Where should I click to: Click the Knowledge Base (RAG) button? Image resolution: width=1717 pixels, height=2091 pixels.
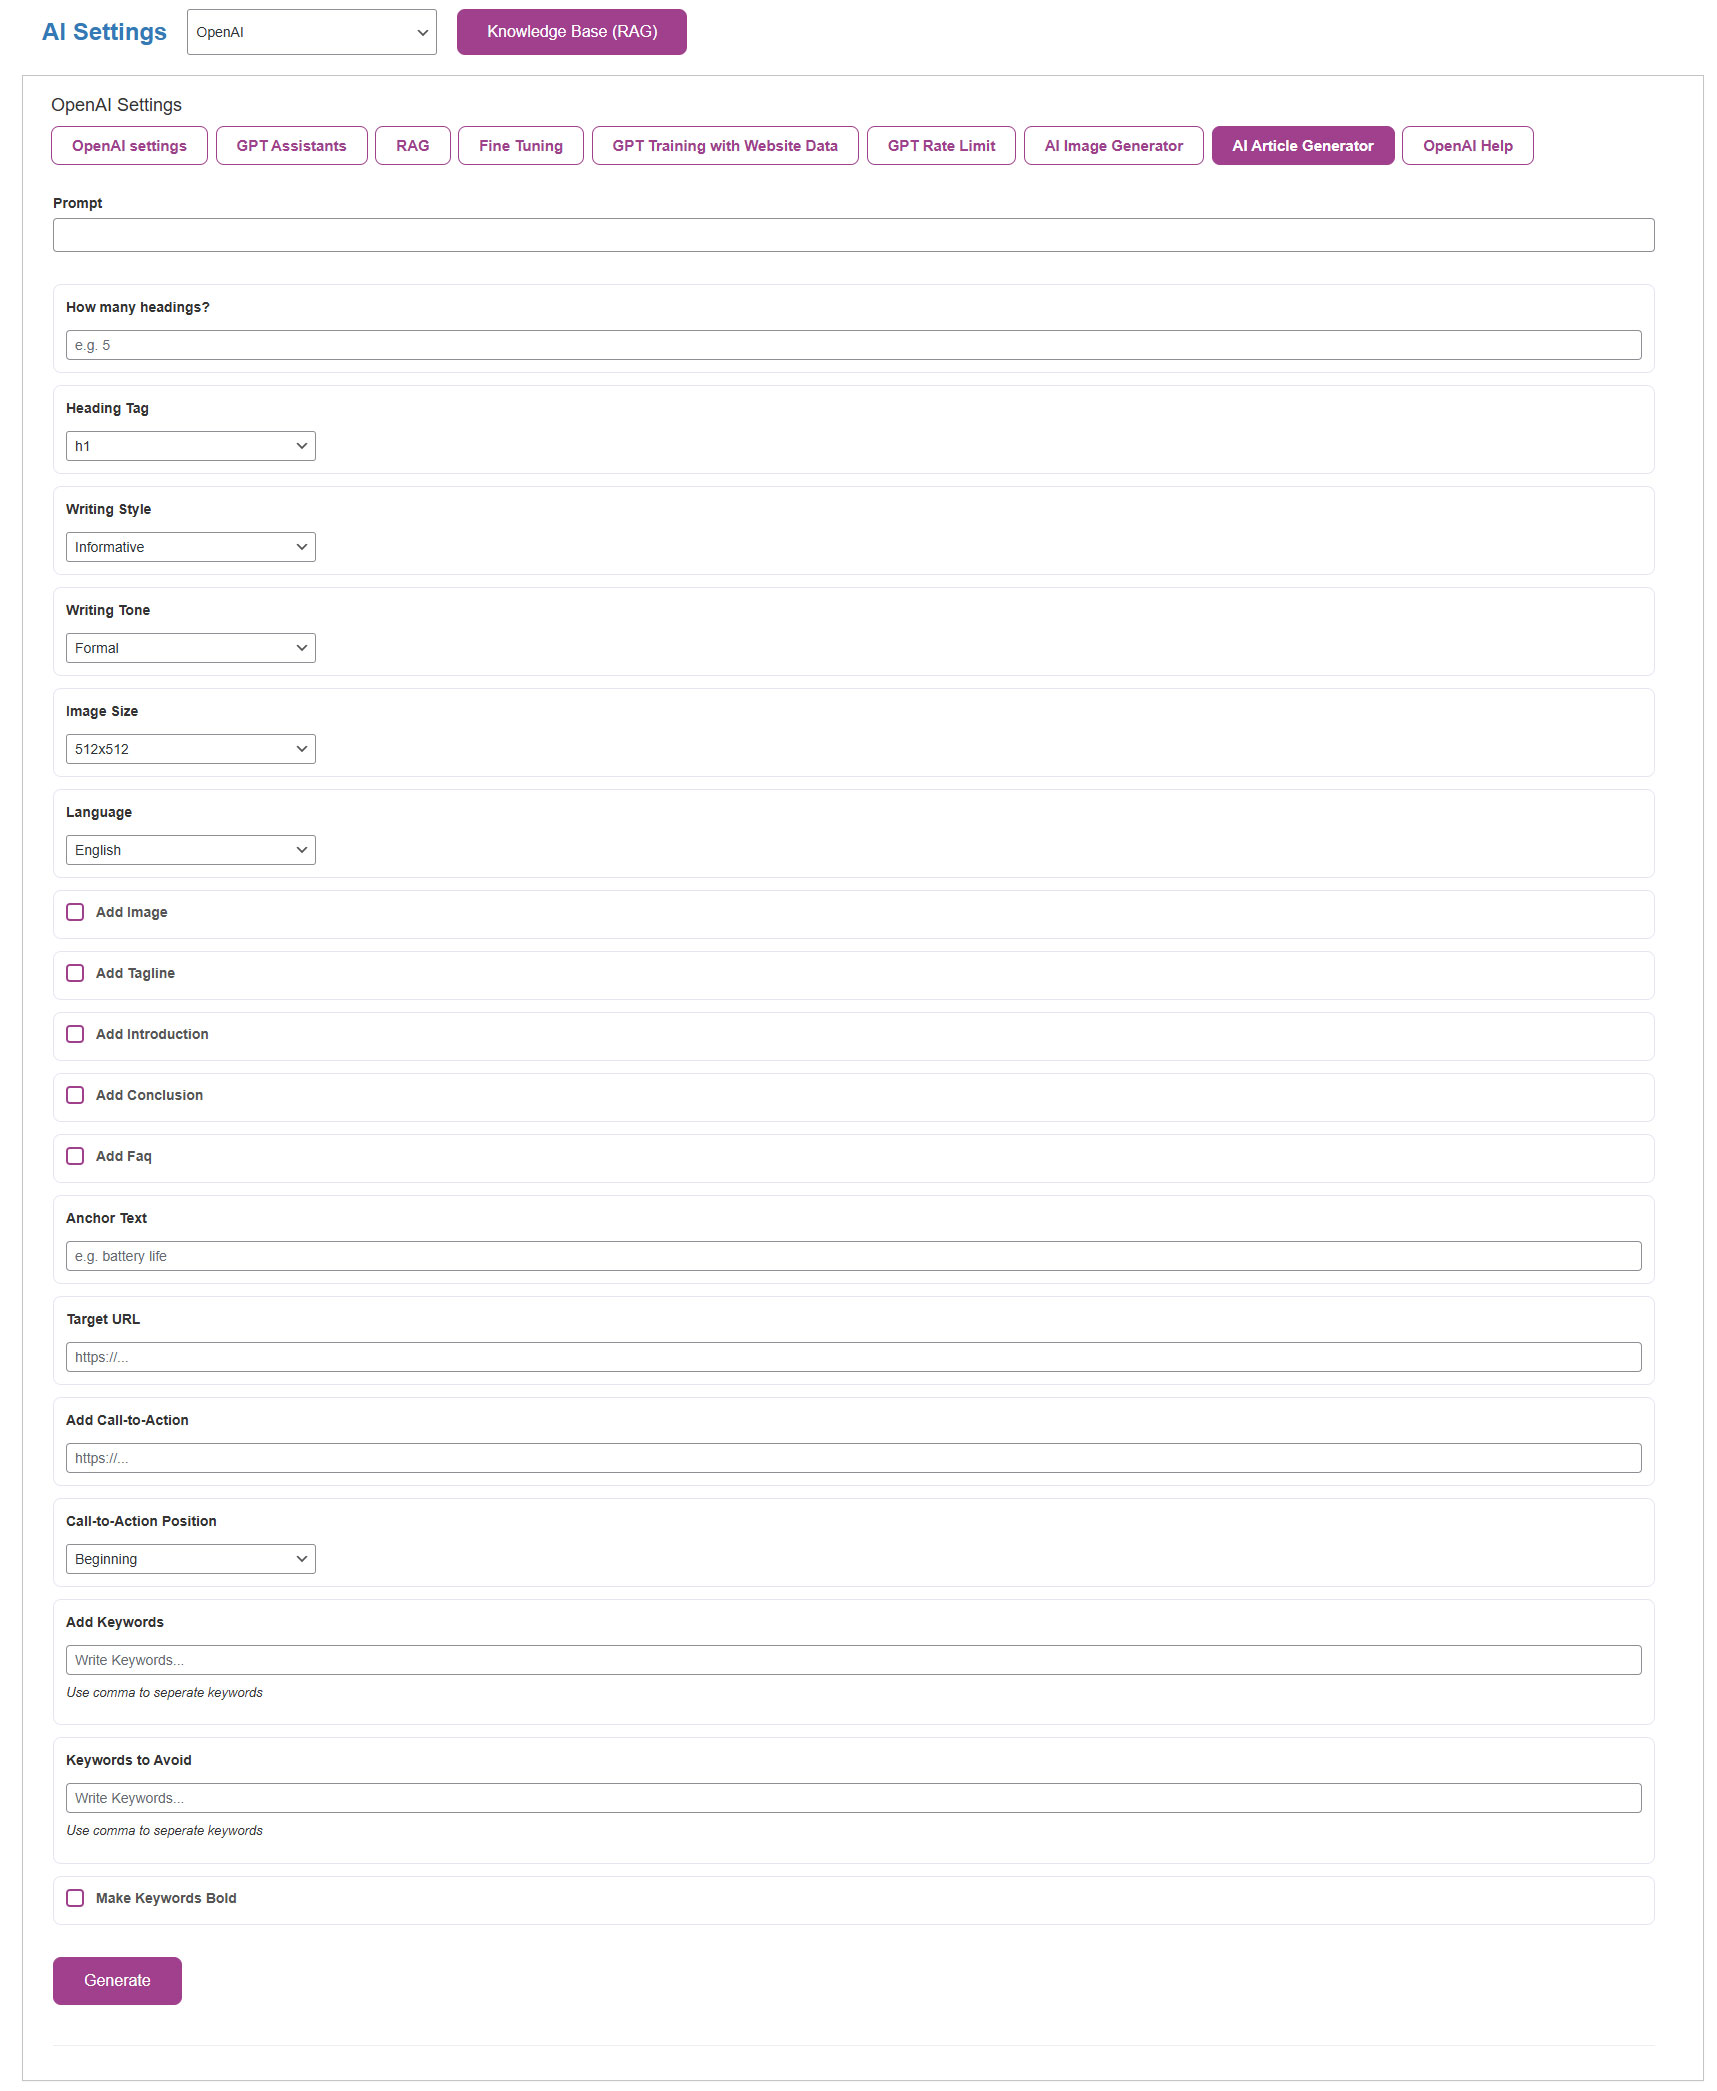[x=571, y=32]
